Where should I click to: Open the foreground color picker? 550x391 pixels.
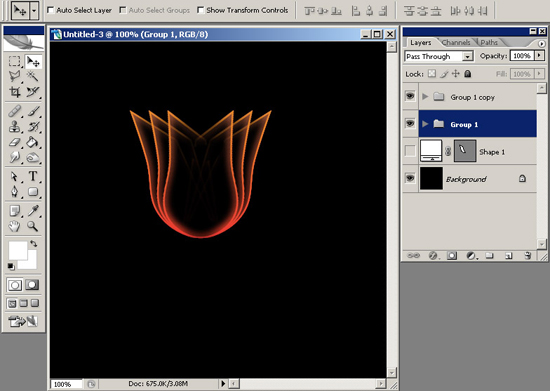point(18,250)
